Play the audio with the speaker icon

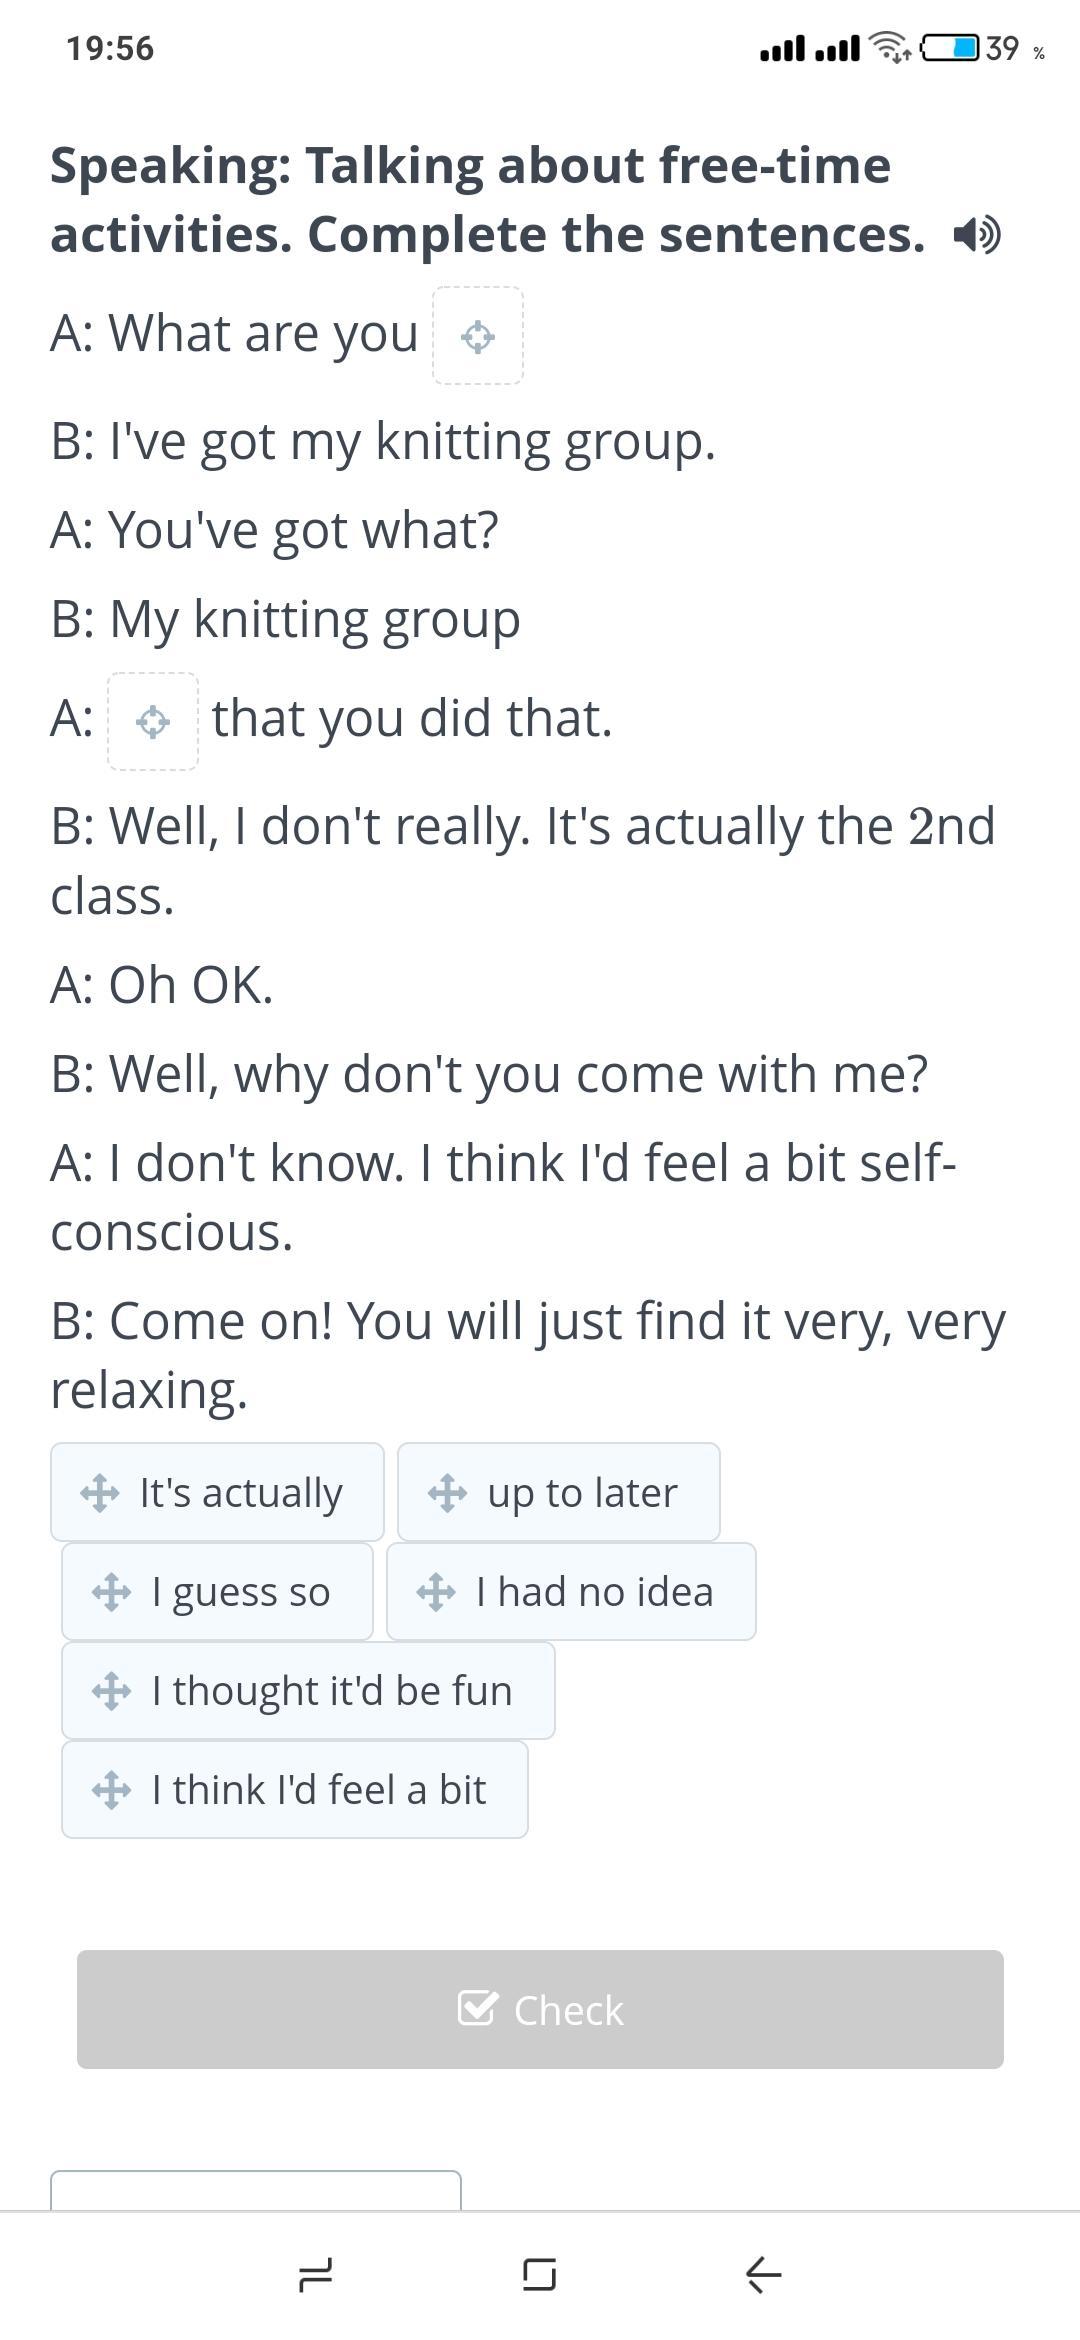[x=976, y=236]
